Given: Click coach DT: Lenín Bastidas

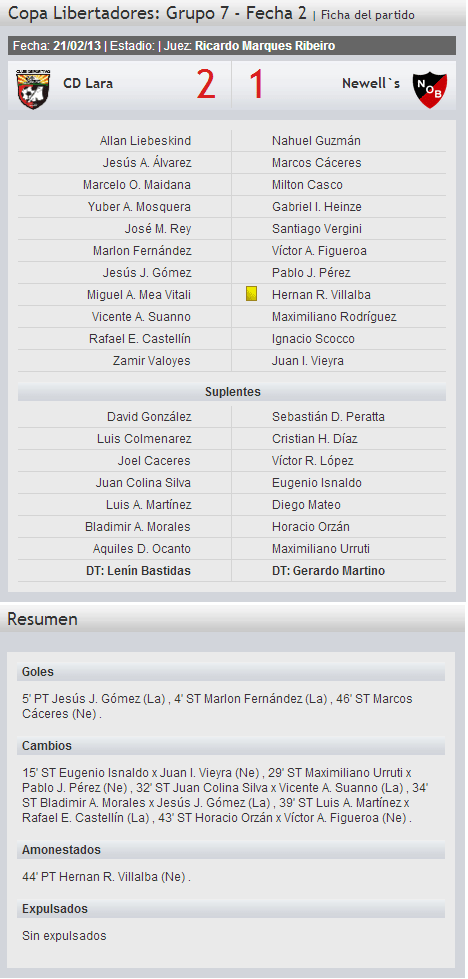Looking at the screenshot, I should tap(139, 571).
